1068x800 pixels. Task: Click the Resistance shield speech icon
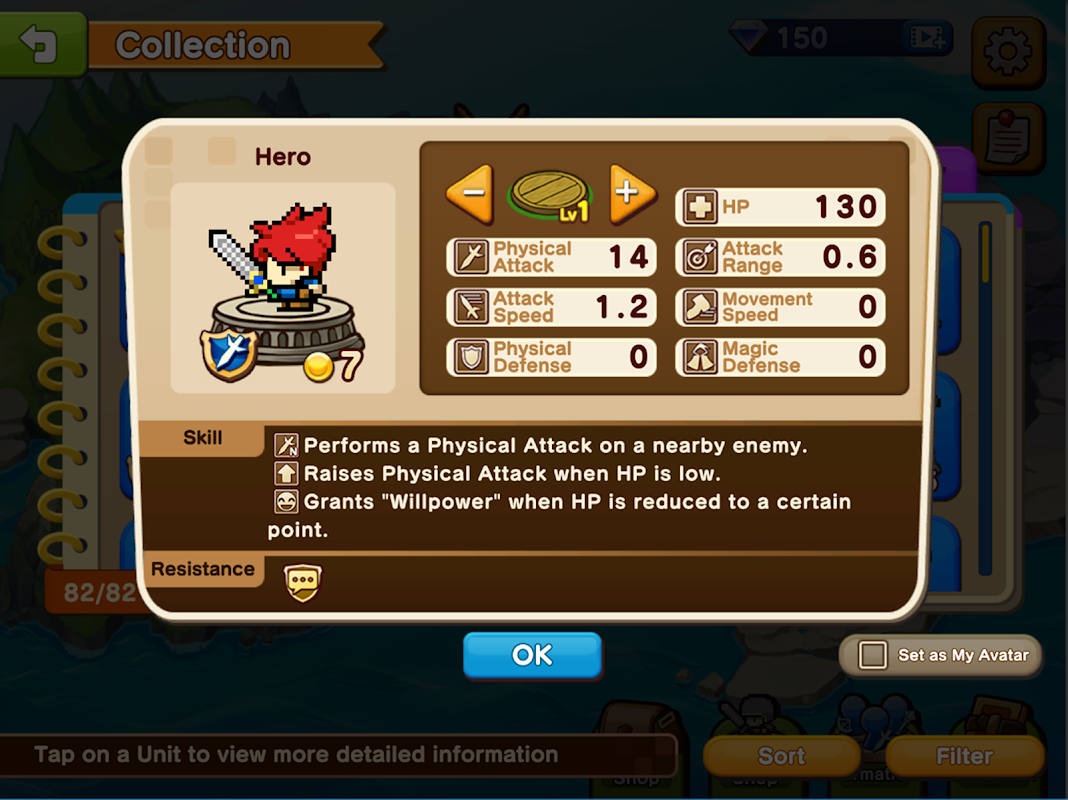pyautogui.click(x=302, y=583)
